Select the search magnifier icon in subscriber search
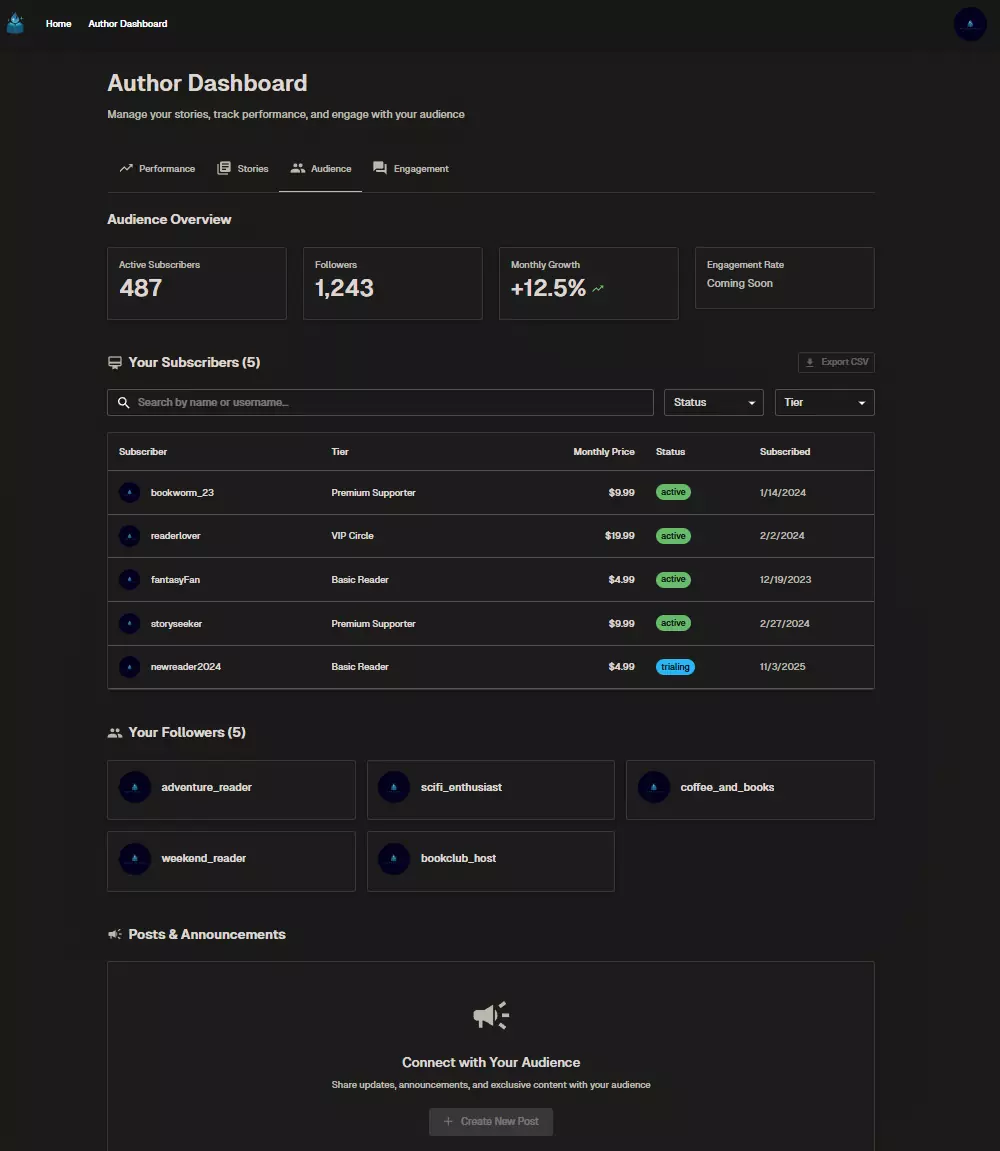 (123, 402)
